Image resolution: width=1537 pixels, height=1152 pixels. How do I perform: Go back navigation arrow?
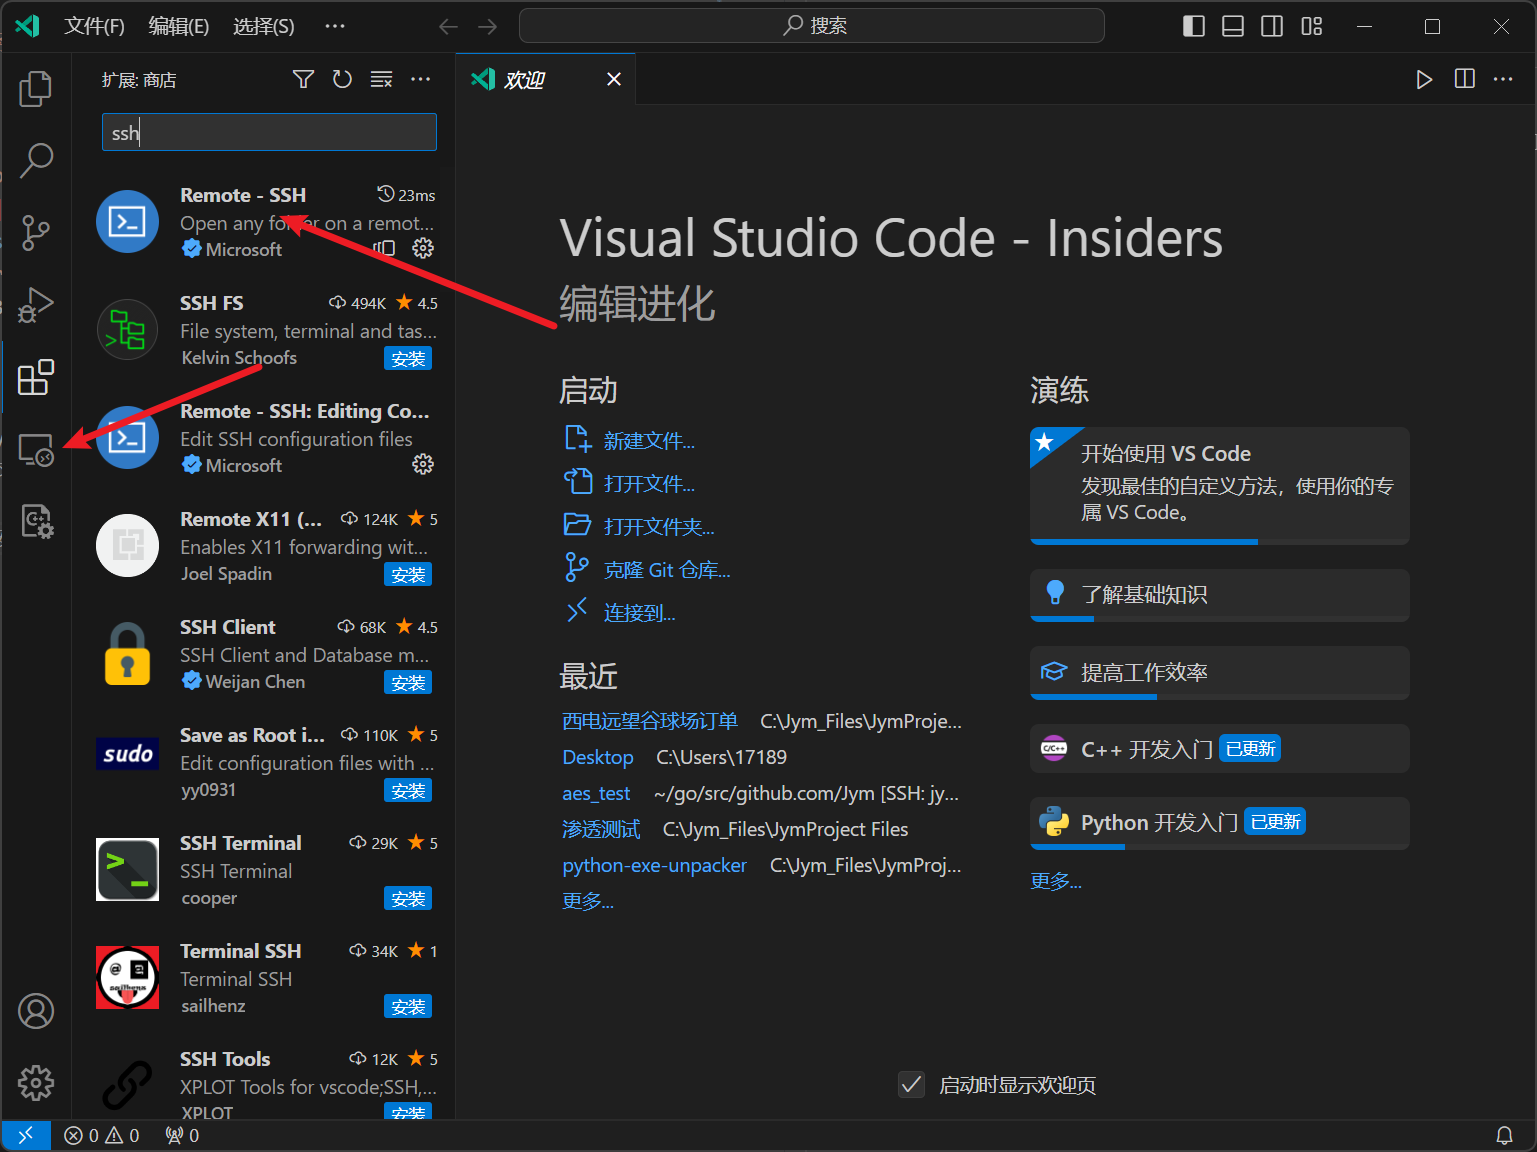click(448, 26)
